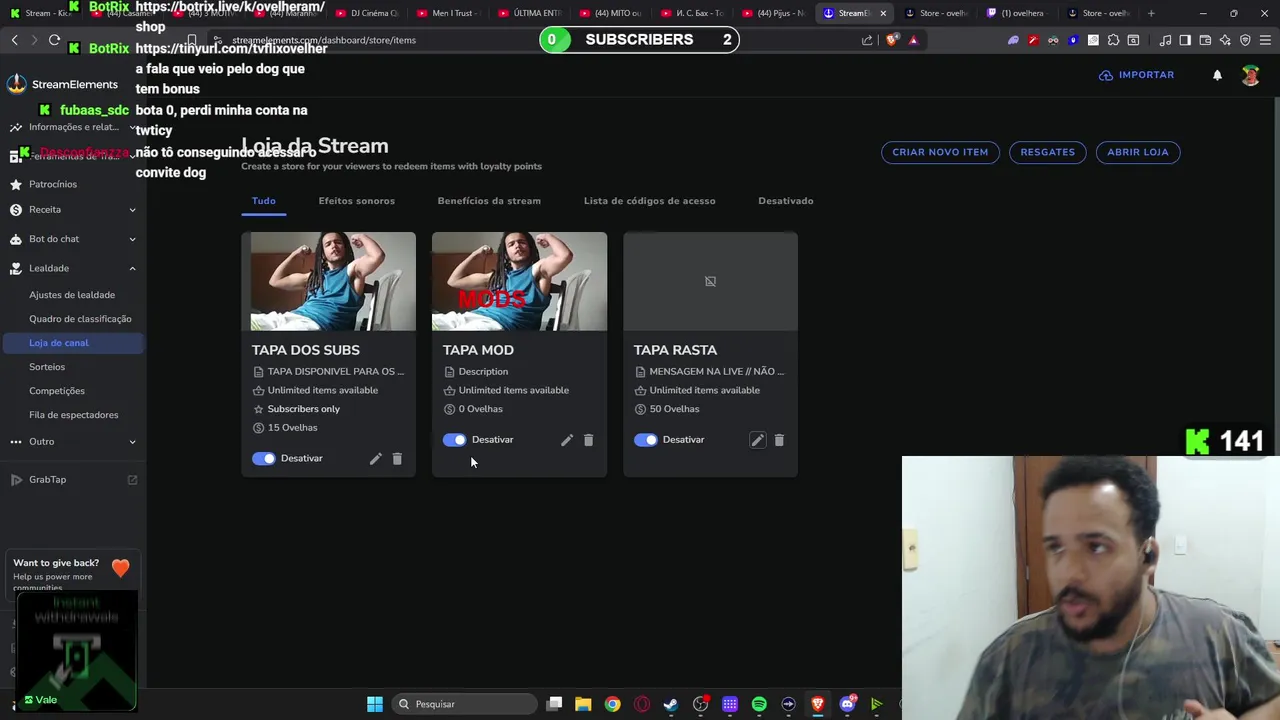Image resolution: width=1280 pixels, height=720 pixels.
Task: Click TAPA RASTA empty image placeholder
Action: tap(710, 281)
